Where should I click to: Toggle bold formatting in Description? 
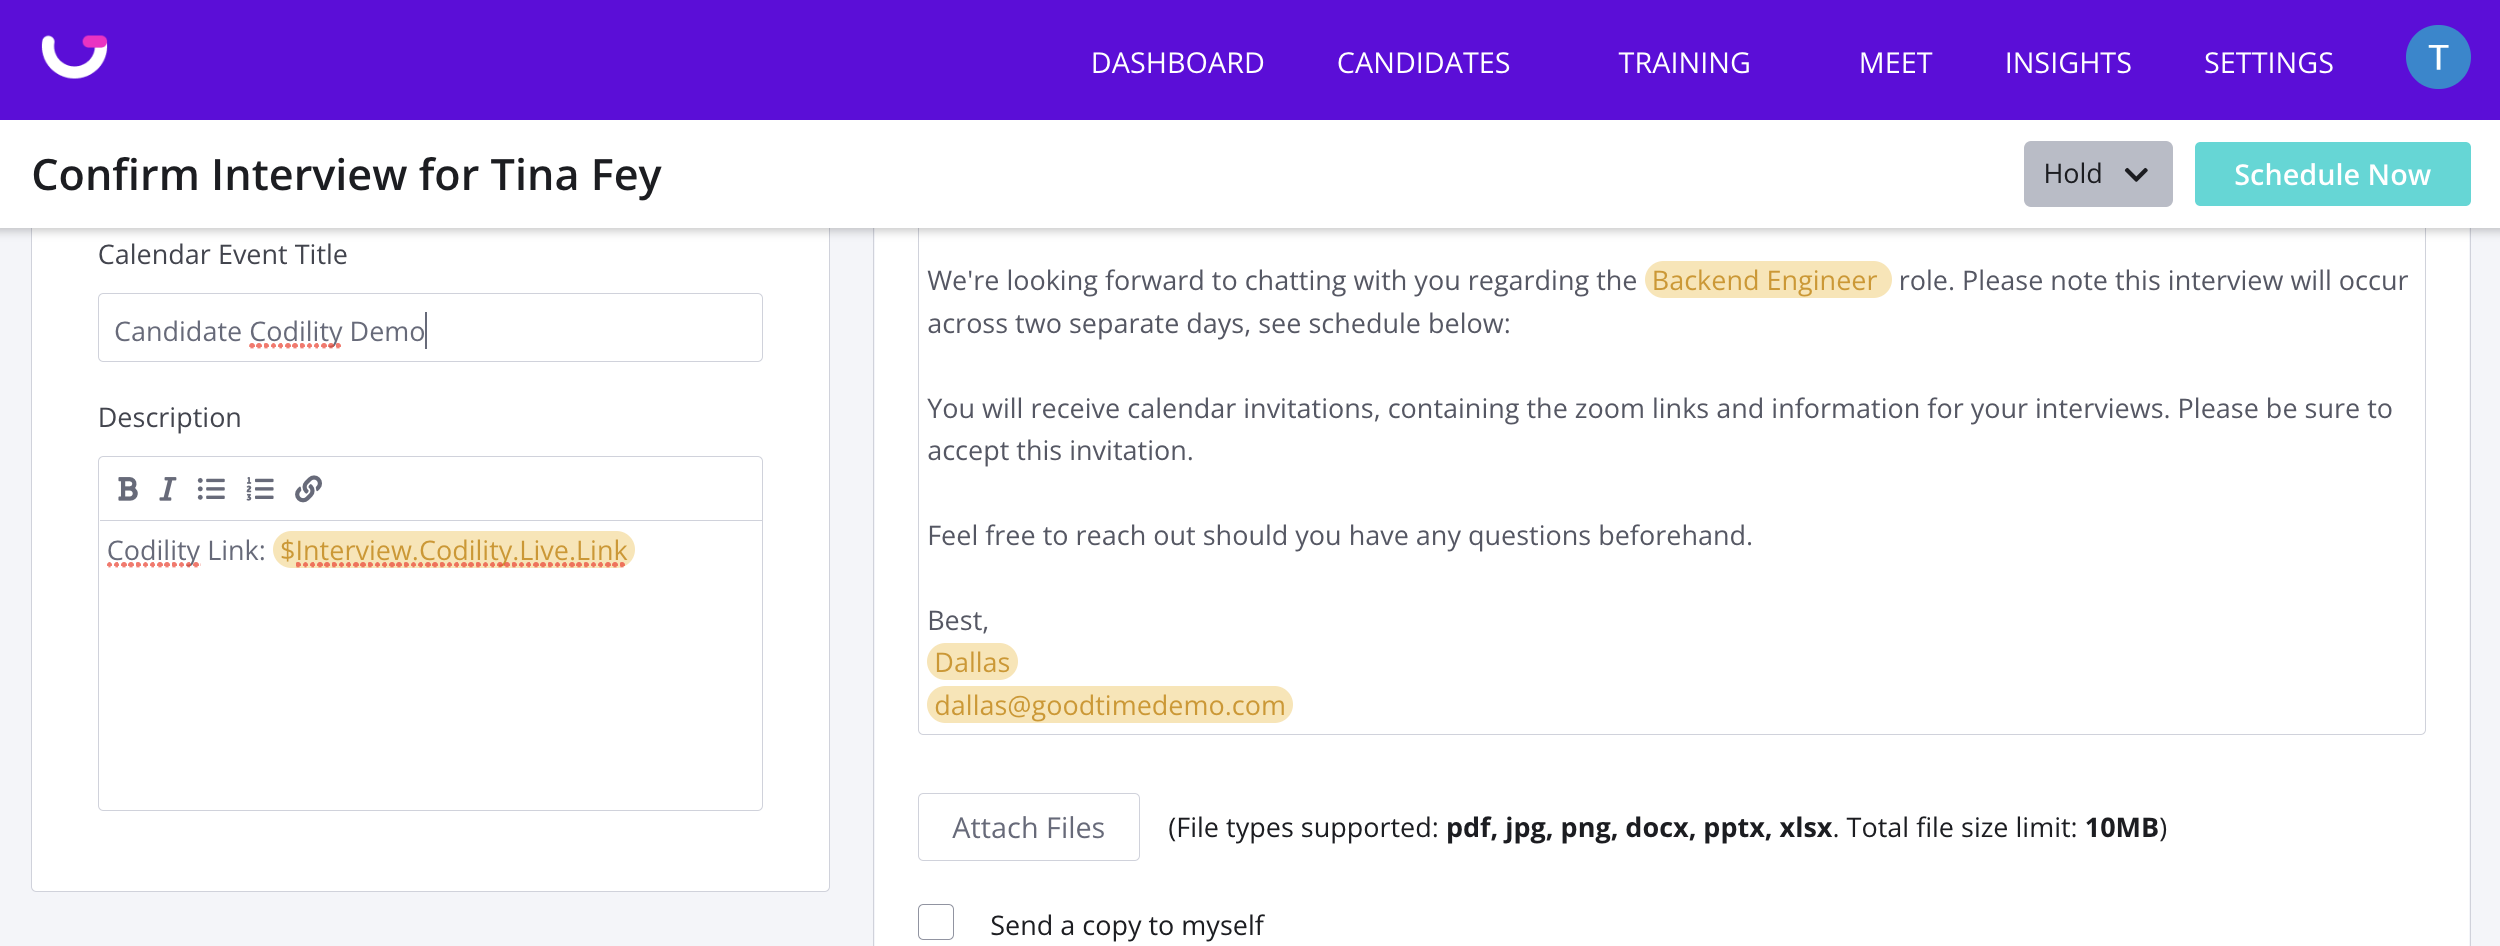(127, 489)
